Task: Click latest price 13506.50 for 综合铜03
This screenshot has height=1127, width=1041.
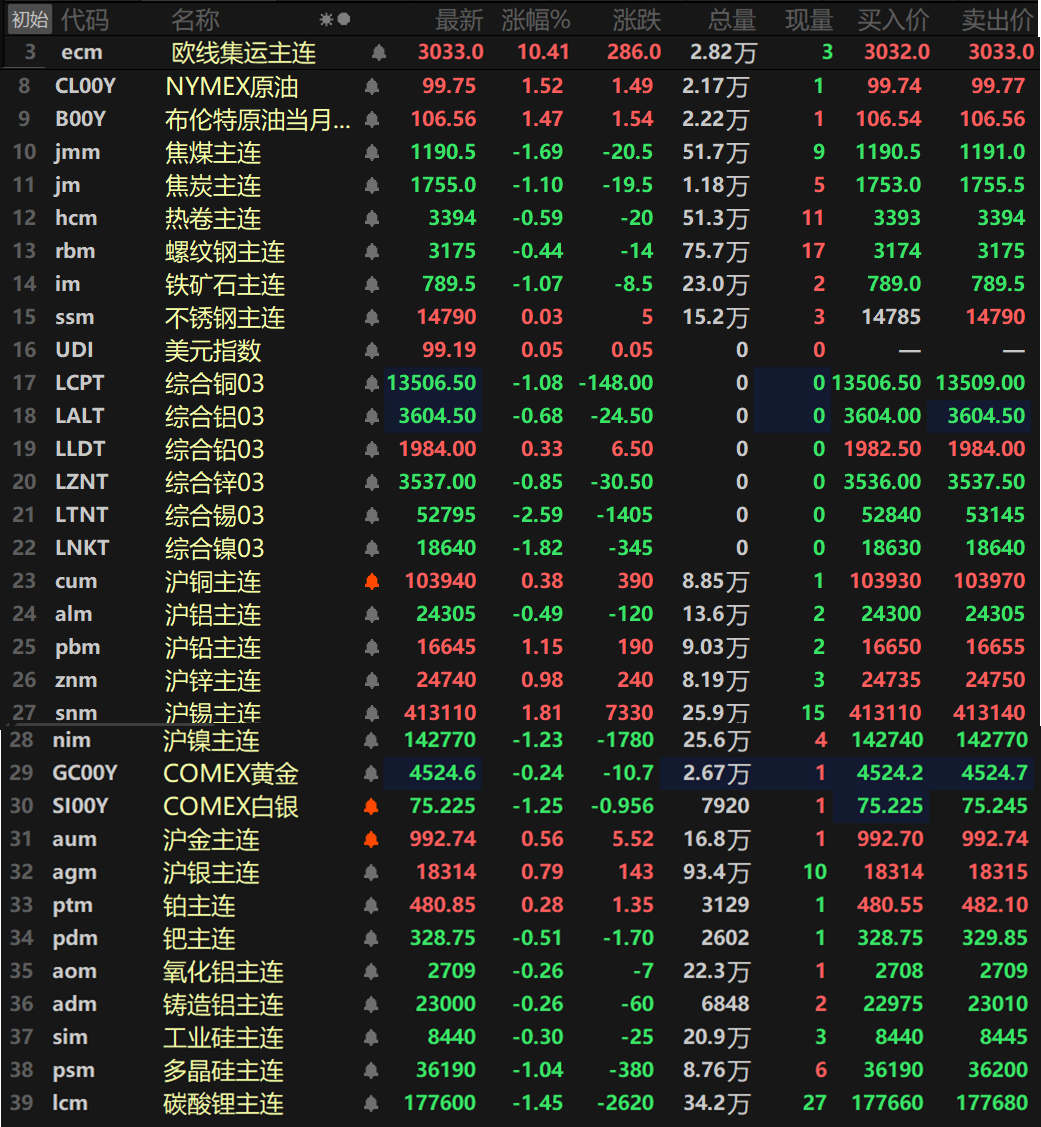Action: 431,383
